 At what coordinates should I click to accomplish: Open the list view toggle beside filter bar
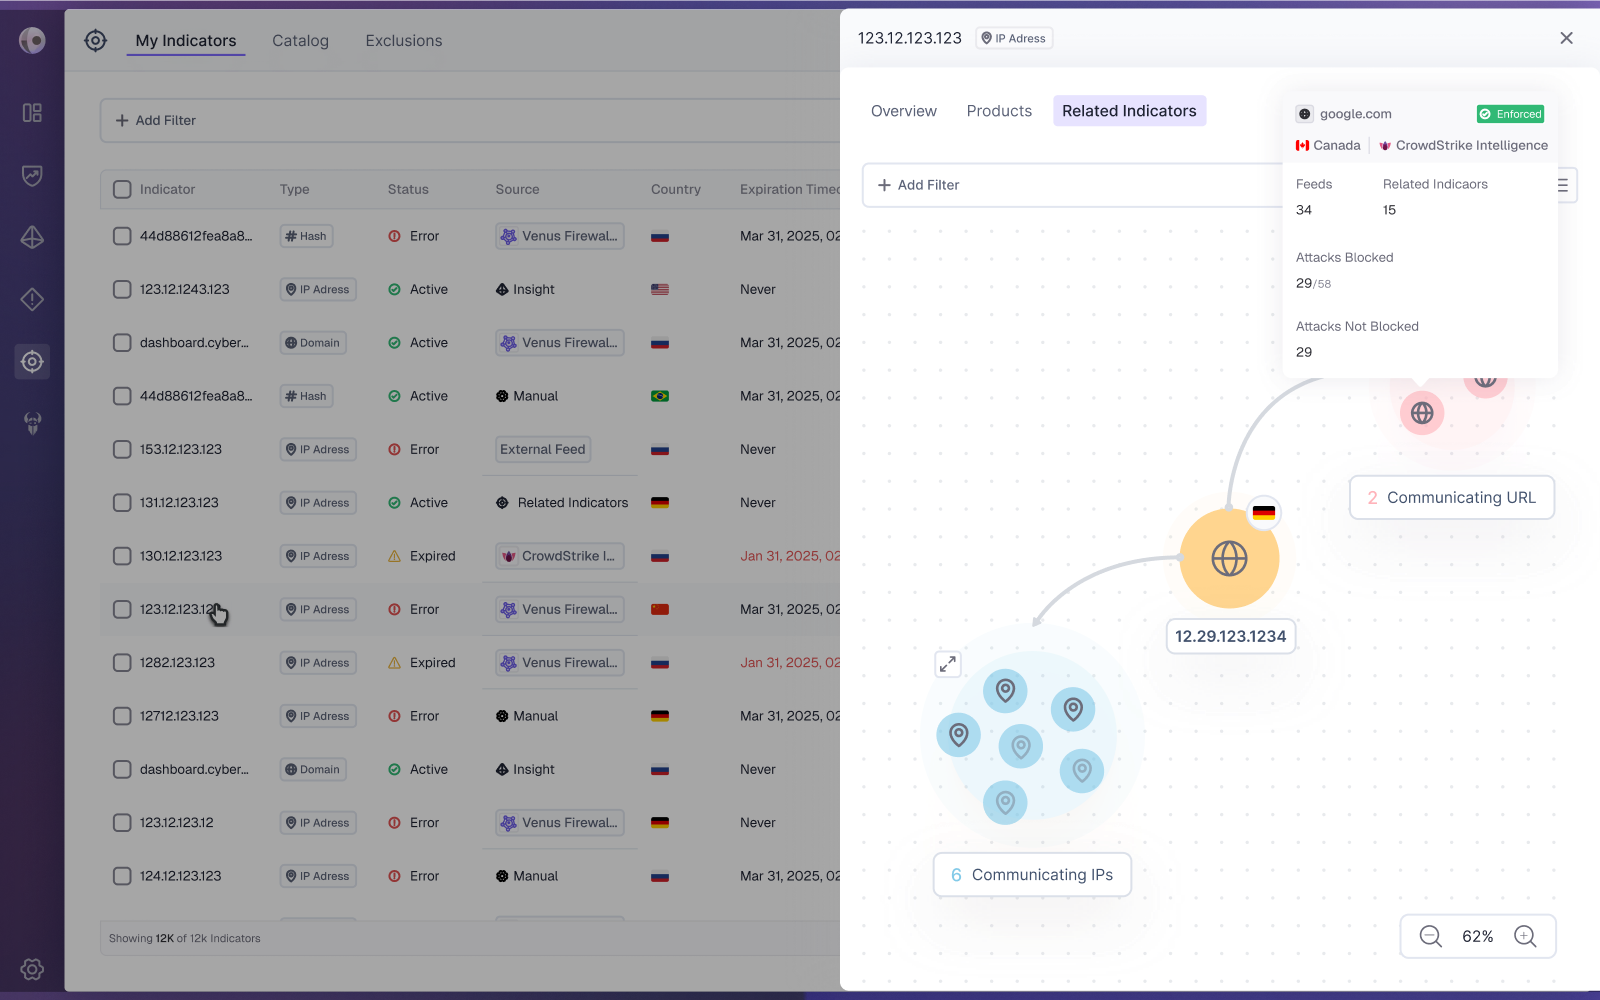[1563, 185]
